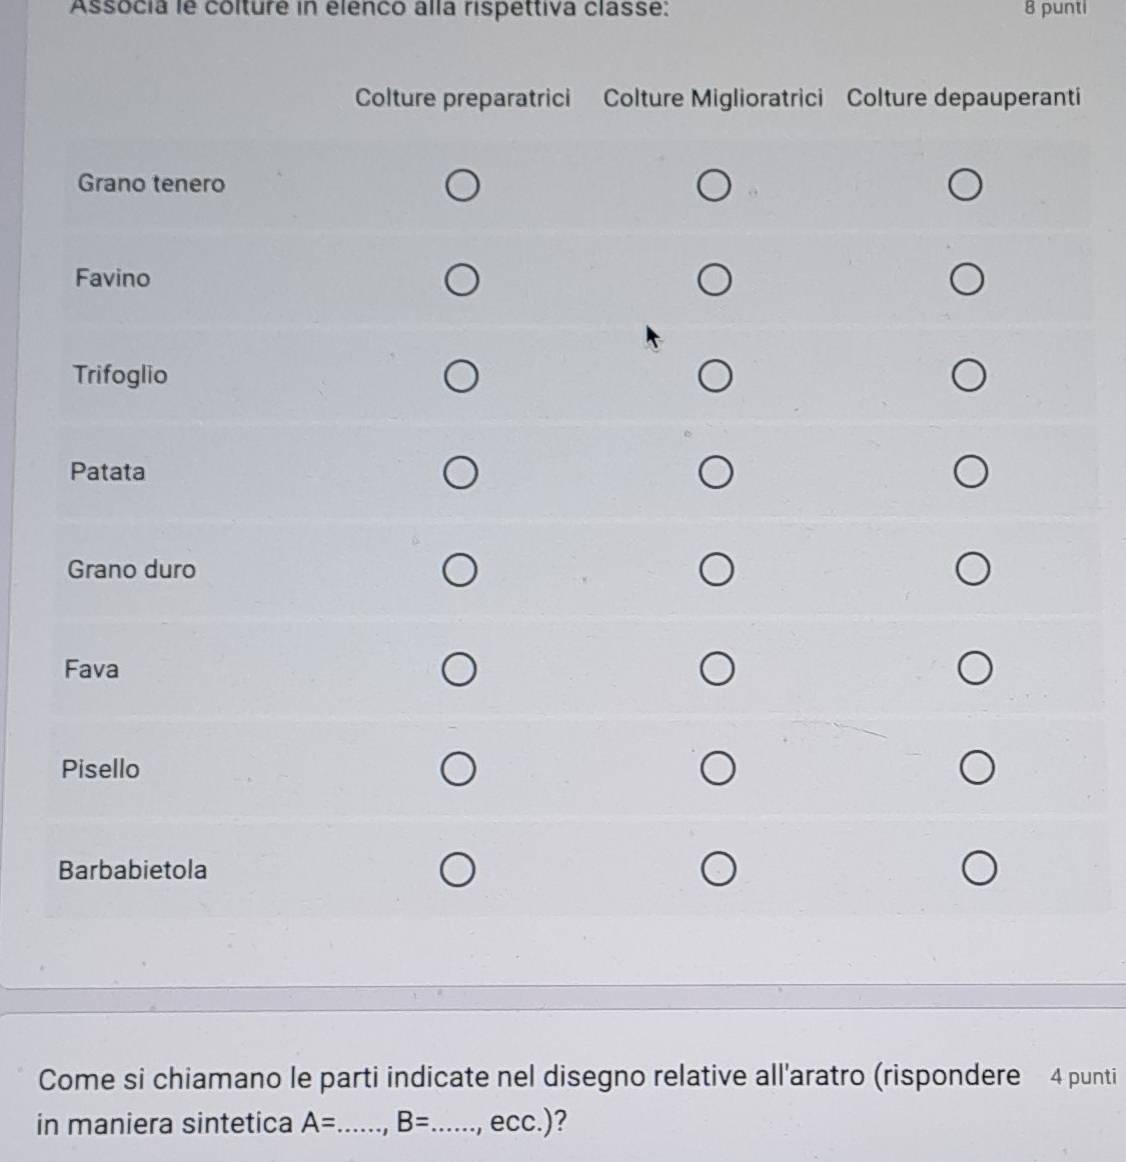Set Barbabietola to Colture preparatrici

(457, 870)
